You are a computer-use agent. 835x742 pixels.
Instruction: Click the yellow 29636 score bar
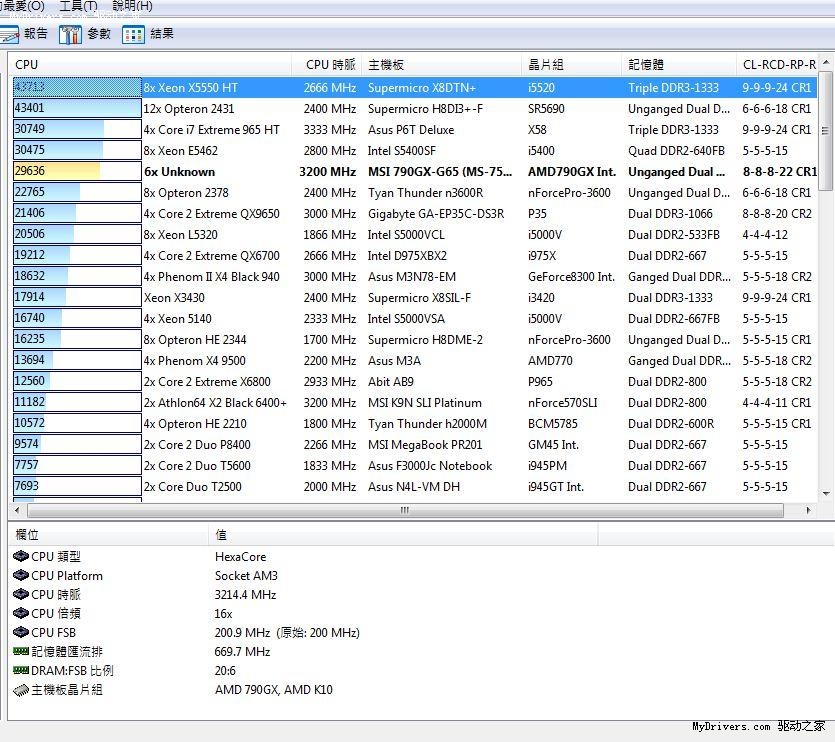[x=56, y=172]
